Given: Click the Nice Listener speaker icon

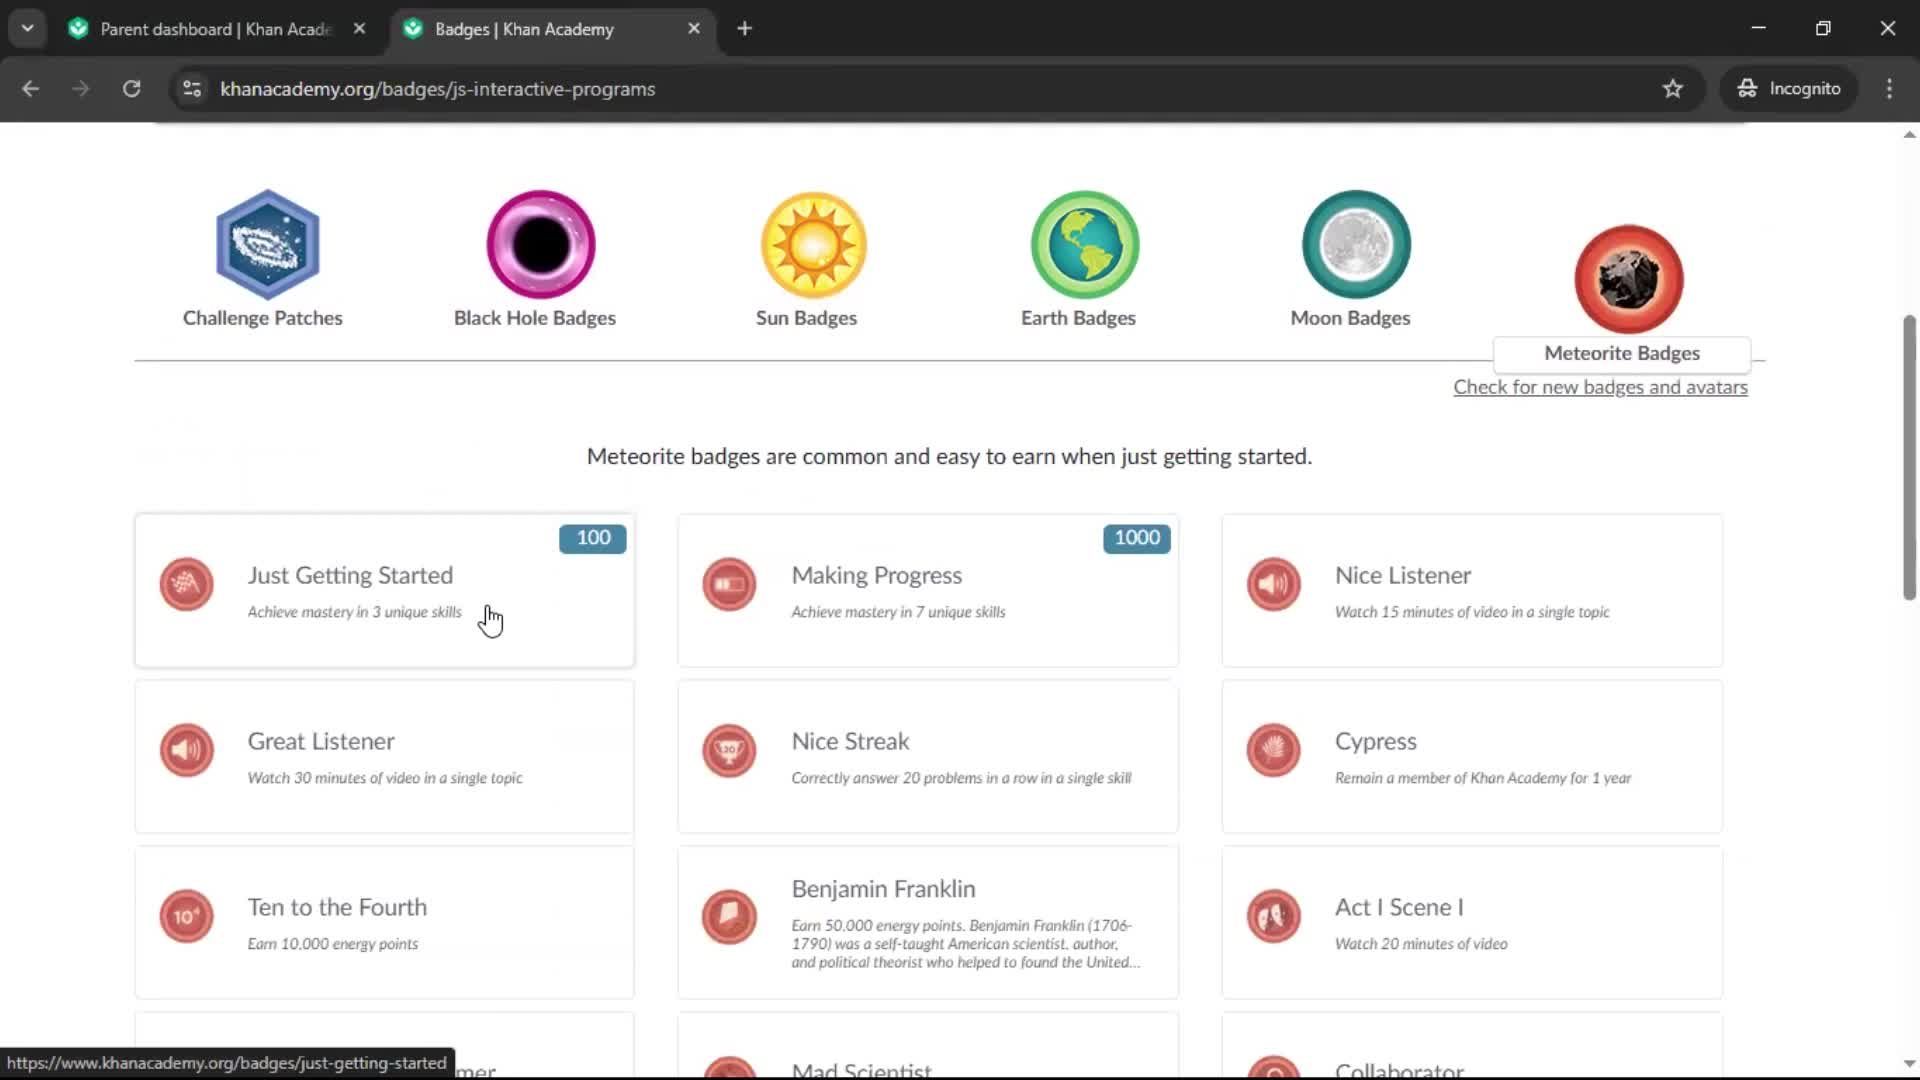Looking at the screenshot, I should 1273,584.
